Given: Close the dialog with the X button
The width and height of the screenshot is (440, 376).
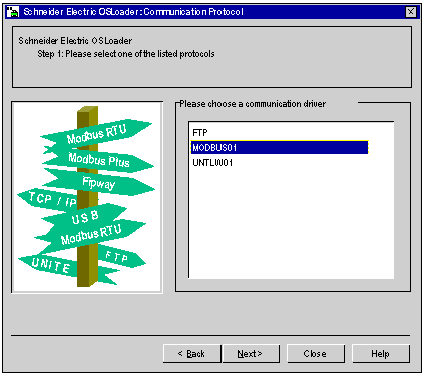Looking at the screenshot, I should pyautogui.click(x=411, y=12).
